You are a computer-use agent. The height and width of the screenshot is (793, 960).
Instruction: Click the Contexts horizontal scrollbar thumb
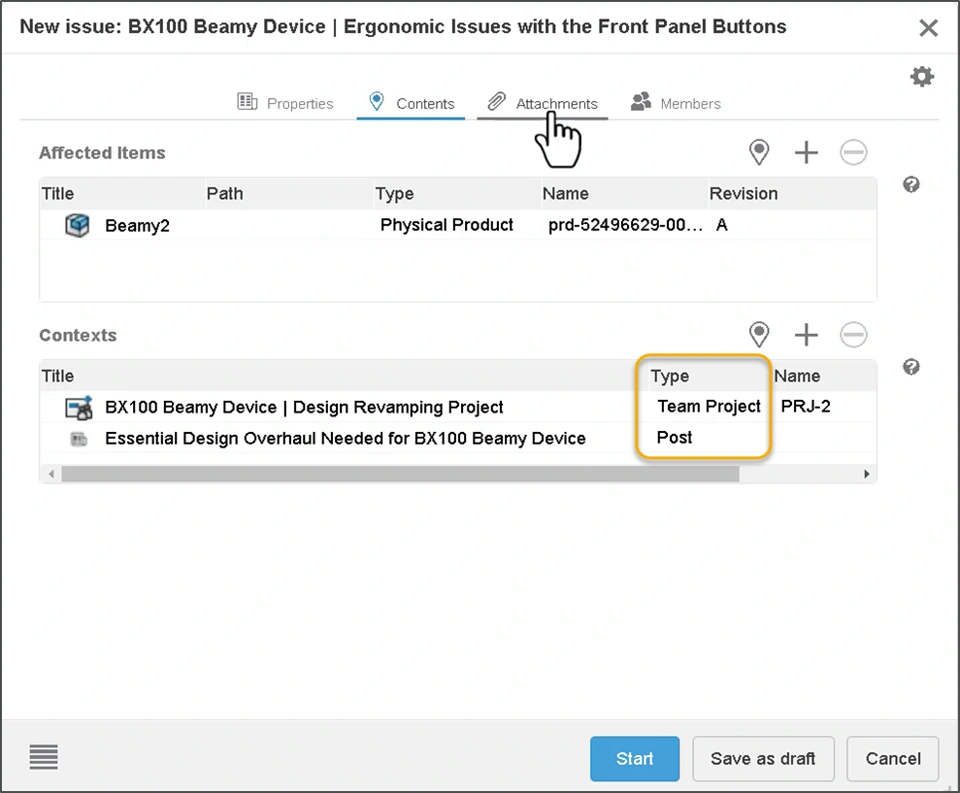click(x=400, y=474)
